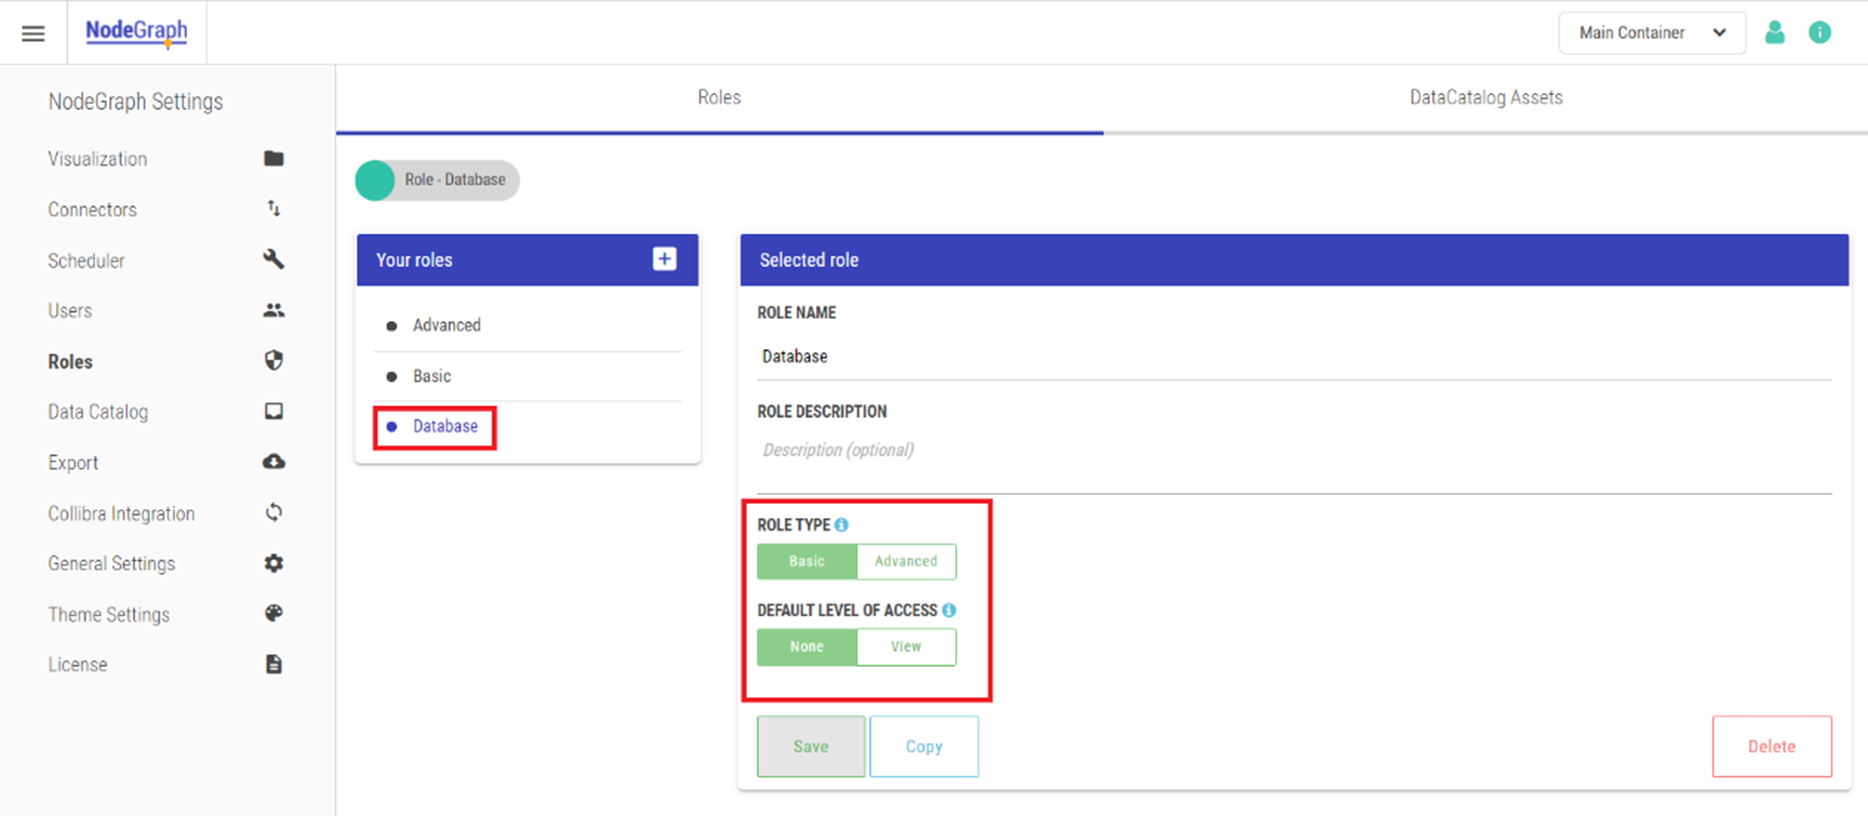Image resolution: width=1868 pixels, height=816 pixels.
Task: Click the Connectors arrows icon
Action: [274, 208]
